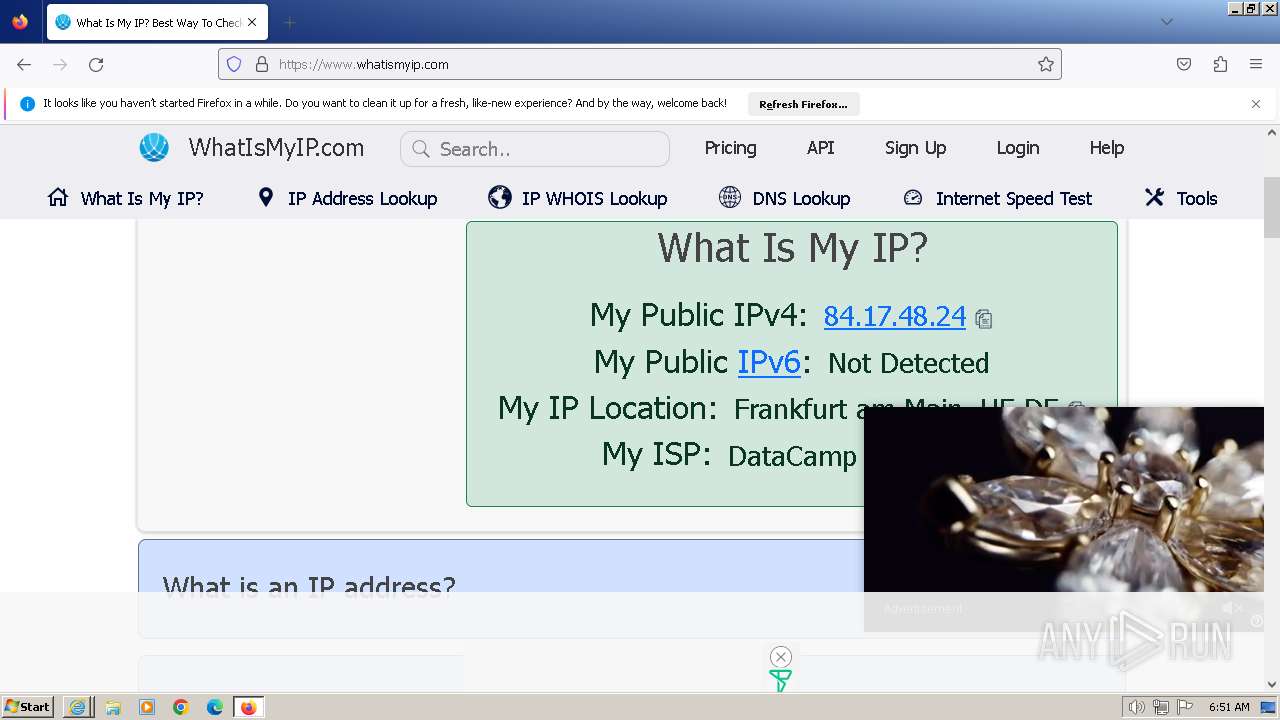Open the tracking protection shield icon

(x=234, y=64)
